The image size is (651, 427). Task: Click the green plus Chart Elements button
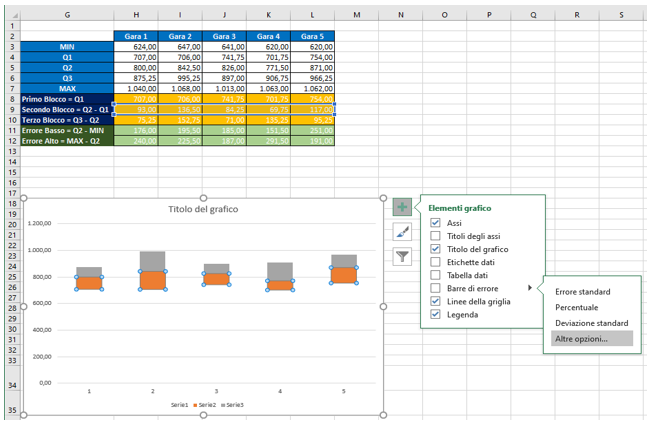[x=402, y=207]
